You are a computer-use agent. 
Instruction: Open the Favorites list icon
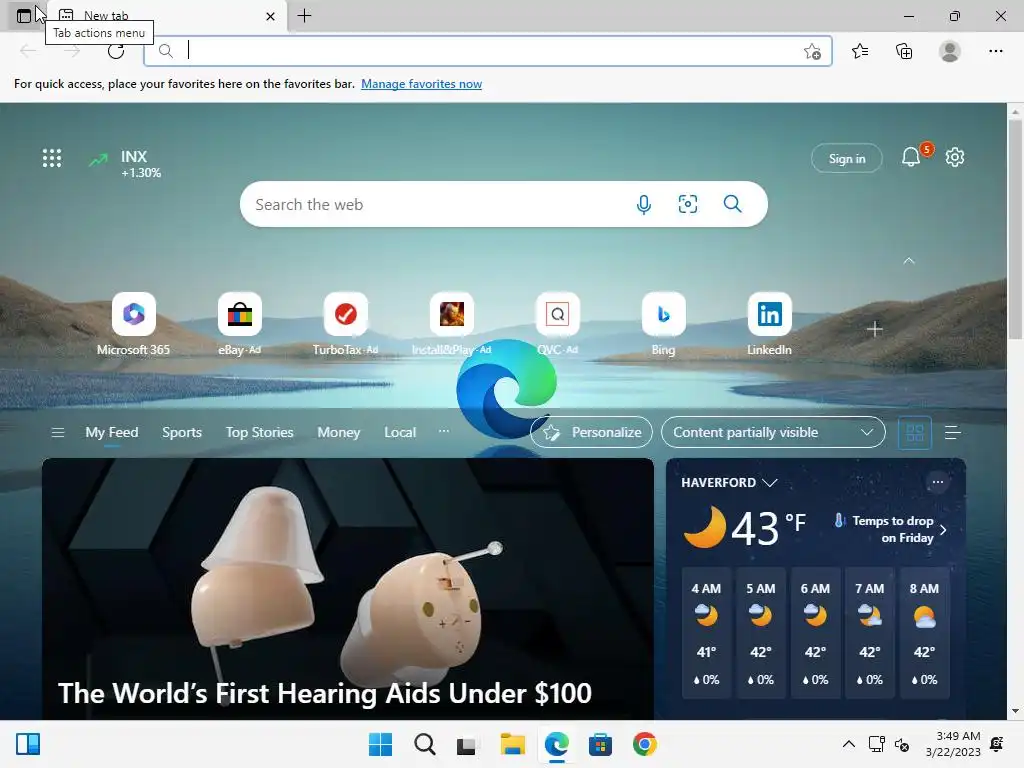click(x=860, y=51)
